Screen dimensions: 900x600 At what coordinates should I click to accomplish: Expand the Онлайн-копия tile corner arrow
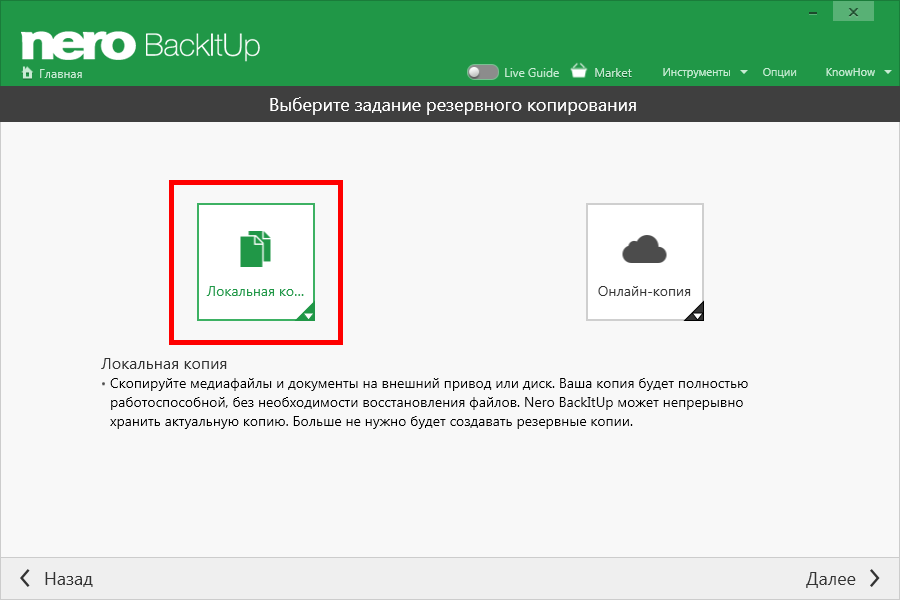[697, 315]
